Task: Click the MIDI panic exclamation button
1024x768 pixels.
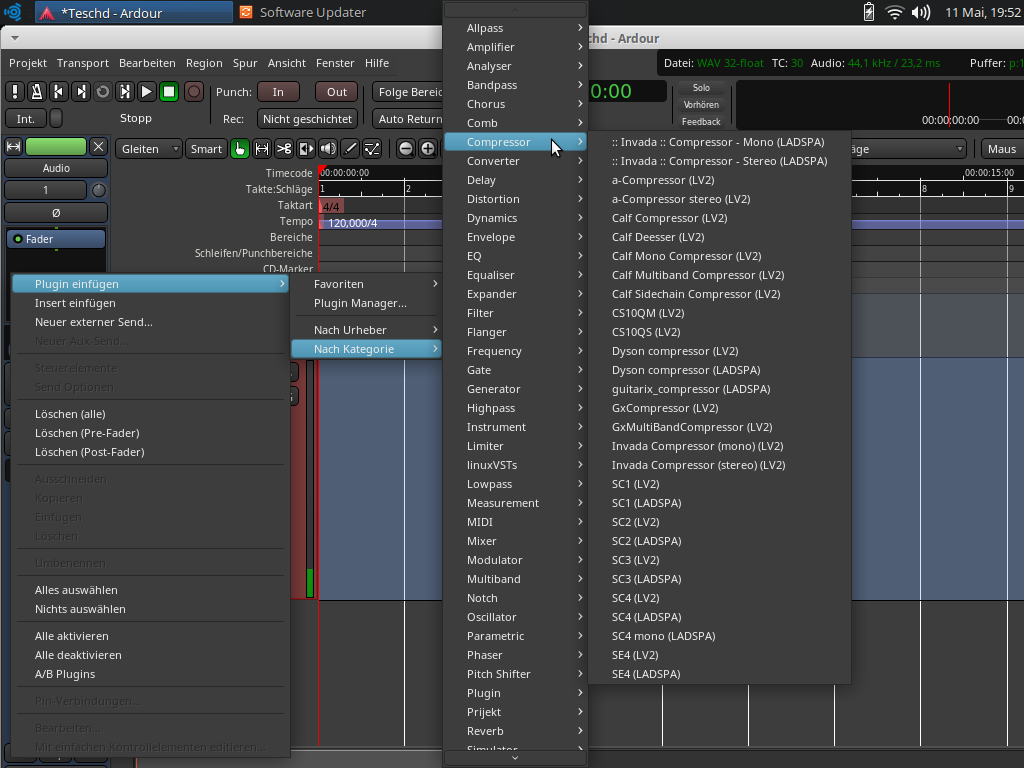Action: coord(15,92)
